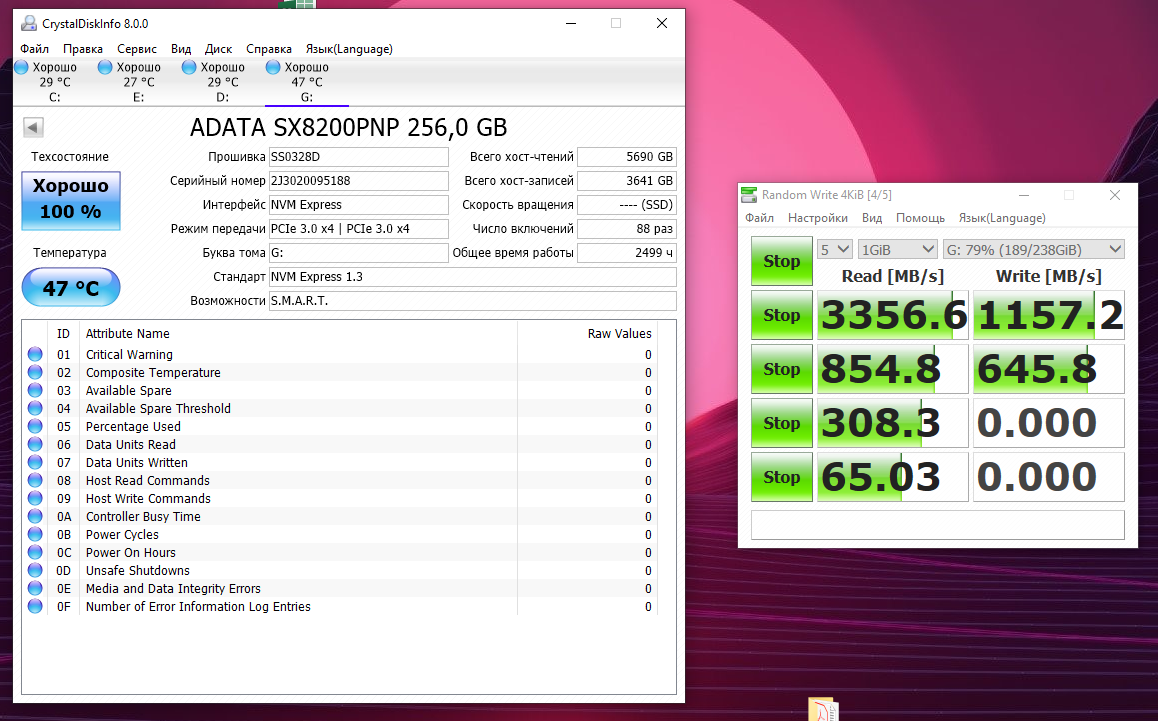Click status orb for Critical Warning row
Screen dimensions: 1158x721
coord(35,354)
